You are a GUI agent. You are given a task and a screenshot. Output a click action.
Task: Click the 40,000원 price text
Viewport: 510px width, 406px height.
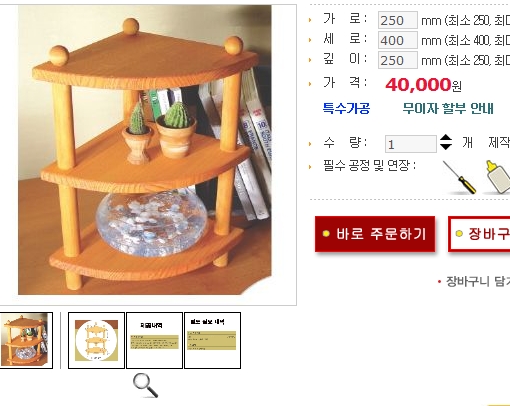[x=423, y=85]
